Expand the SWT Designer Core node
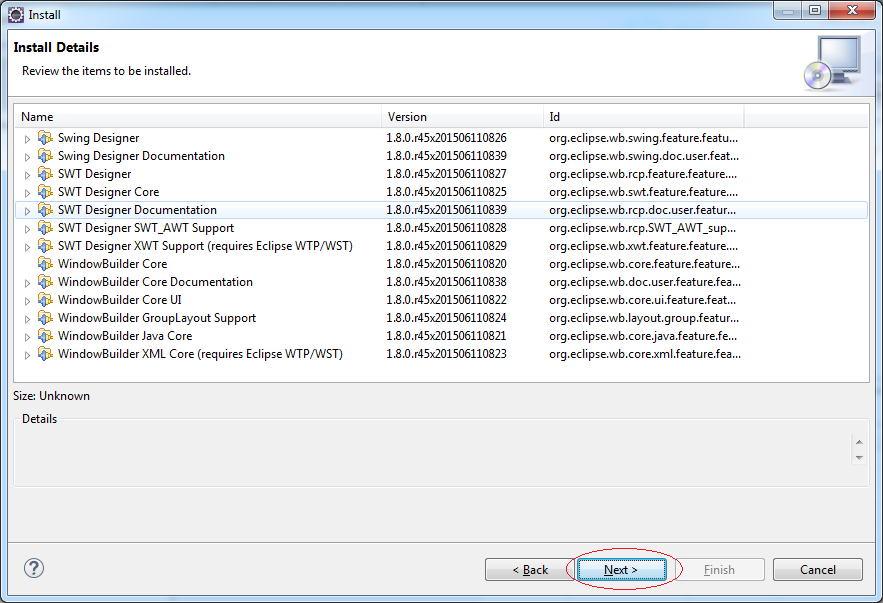The width and height of the screenshot is (883, 603). [27, 193]
